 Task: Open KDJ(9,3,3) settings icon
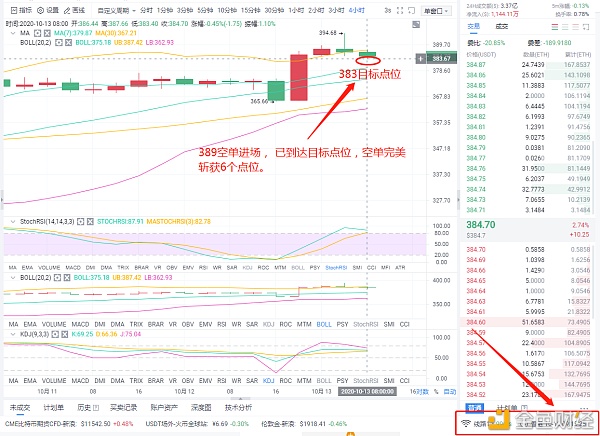tap(57, 334)
